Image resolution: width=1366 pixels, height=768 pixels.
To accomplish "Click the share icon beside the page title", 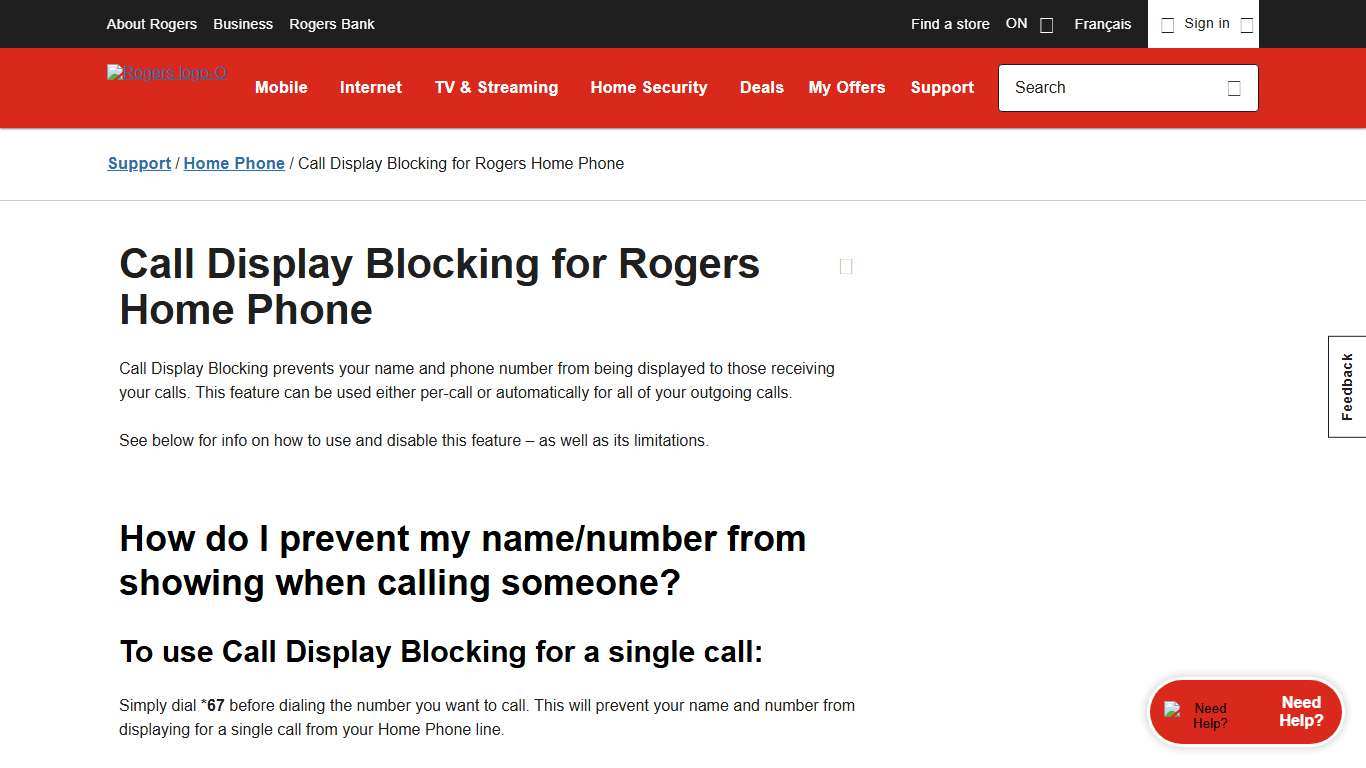I will [x=845, y=266].
